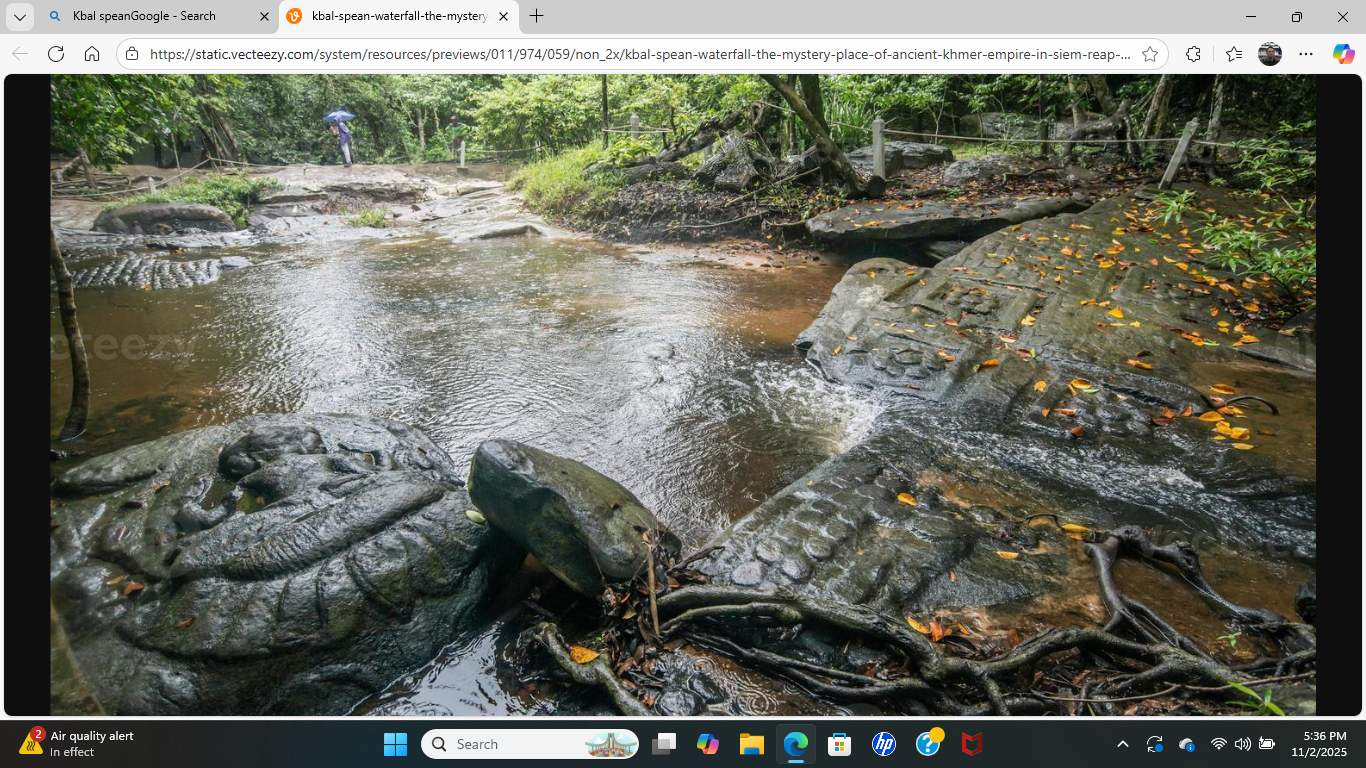The width and height of the screenshot is (1366, 768).
Task: Expand the tab actions menu chevron
Action: (x=19, y=16)
